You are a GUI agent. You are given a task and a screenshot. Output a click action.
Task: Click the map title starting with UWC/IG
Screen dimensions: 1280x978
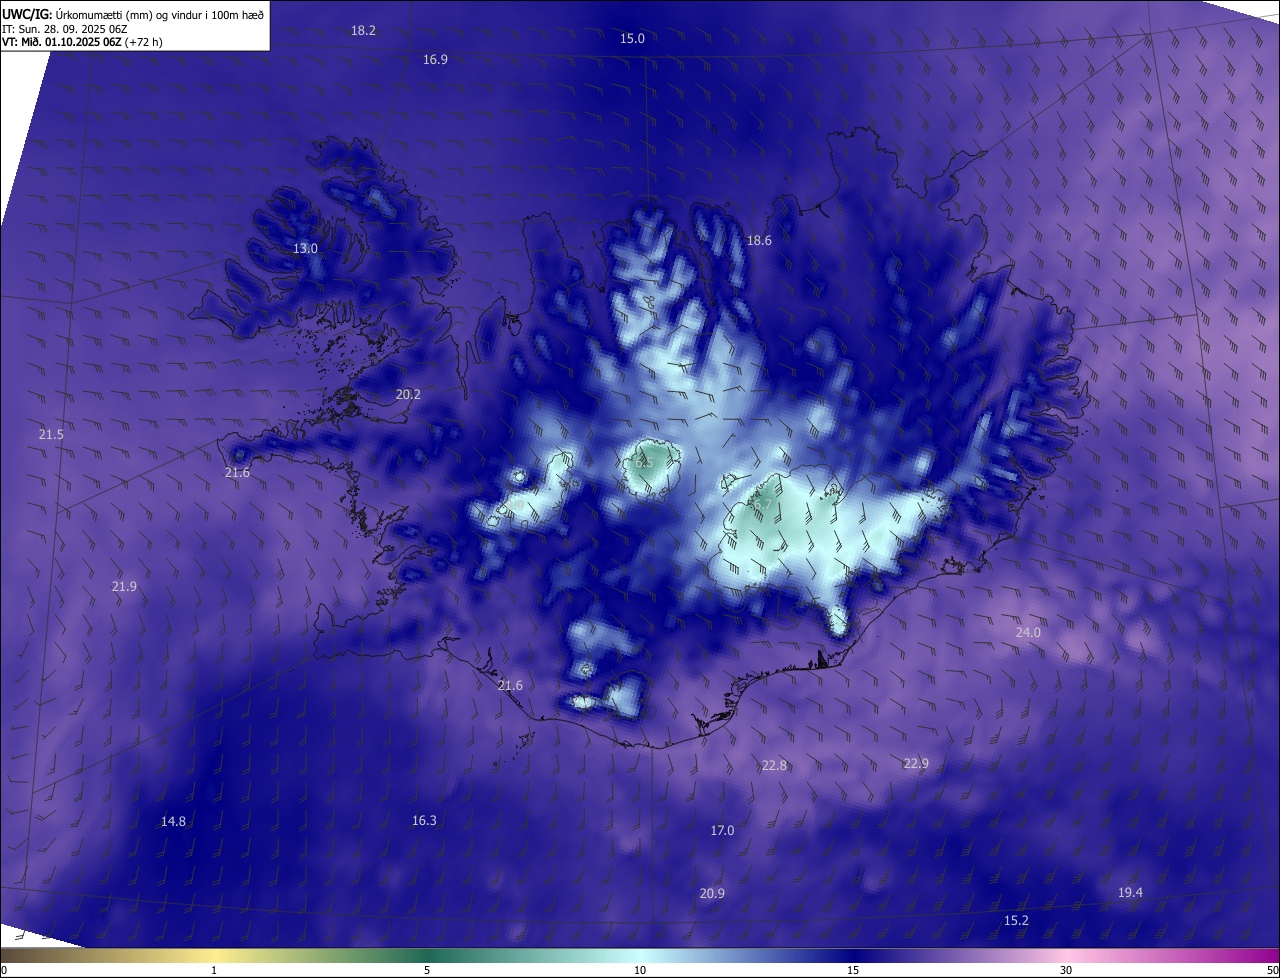point(133,13)
